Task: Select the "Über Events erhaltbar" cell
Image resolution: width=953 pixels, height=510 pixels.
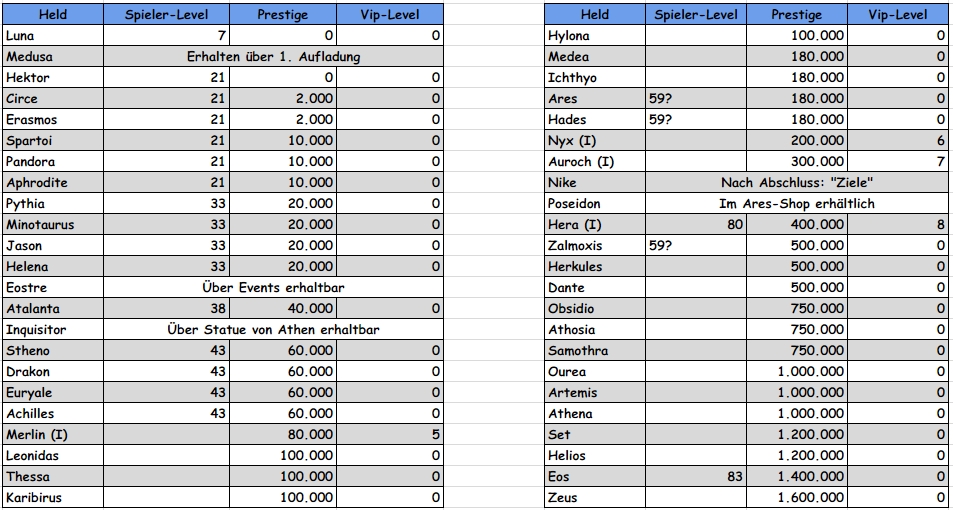Action: point(273,288)
